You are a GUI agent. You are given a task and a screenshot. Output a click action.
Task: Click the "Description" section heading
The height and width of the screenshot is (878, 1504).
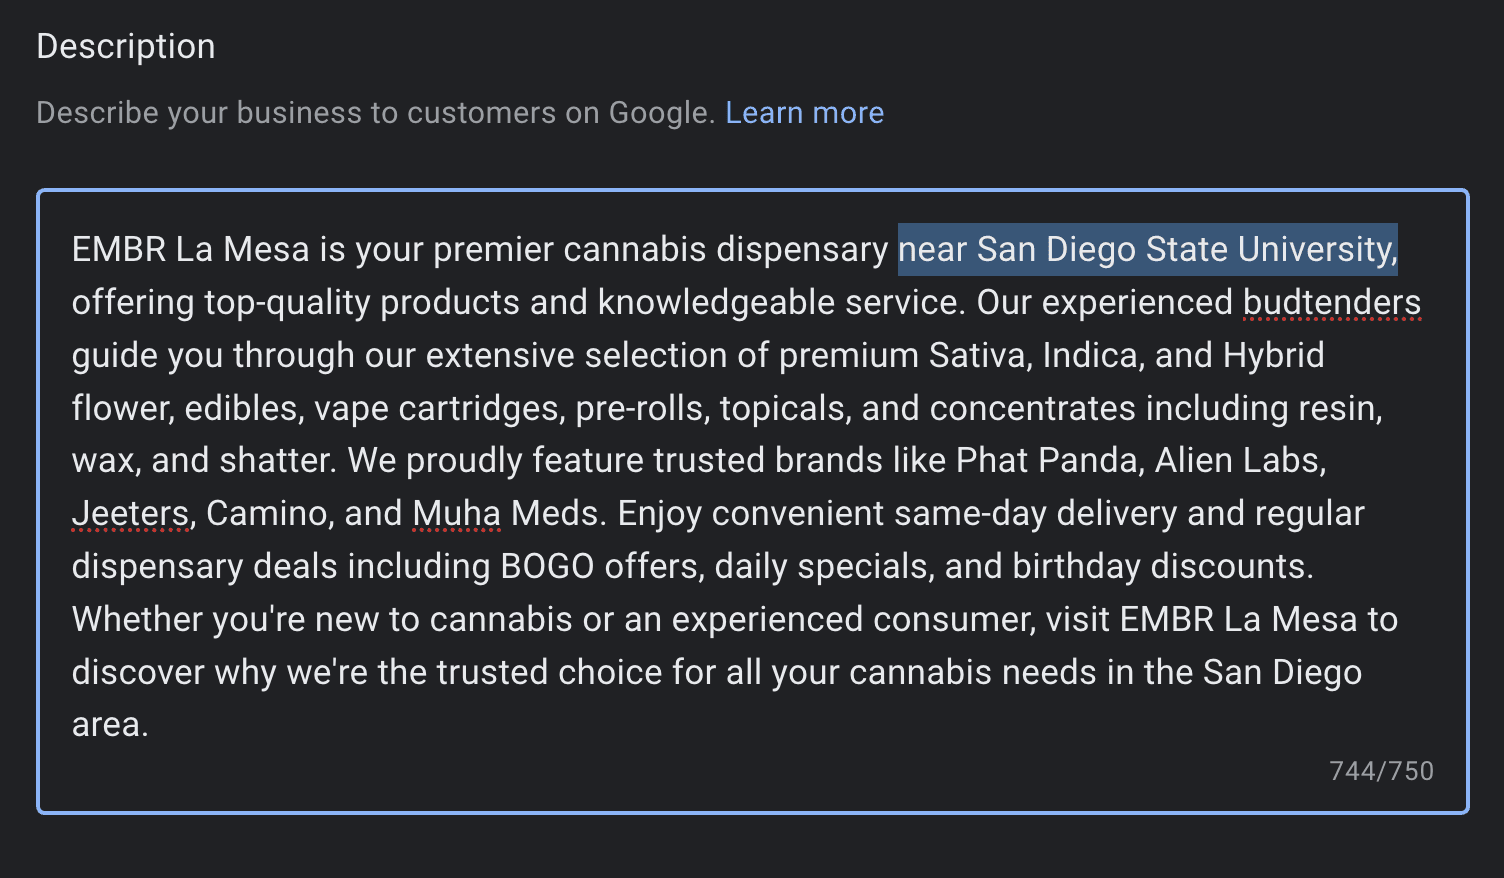tap(126, 47)
